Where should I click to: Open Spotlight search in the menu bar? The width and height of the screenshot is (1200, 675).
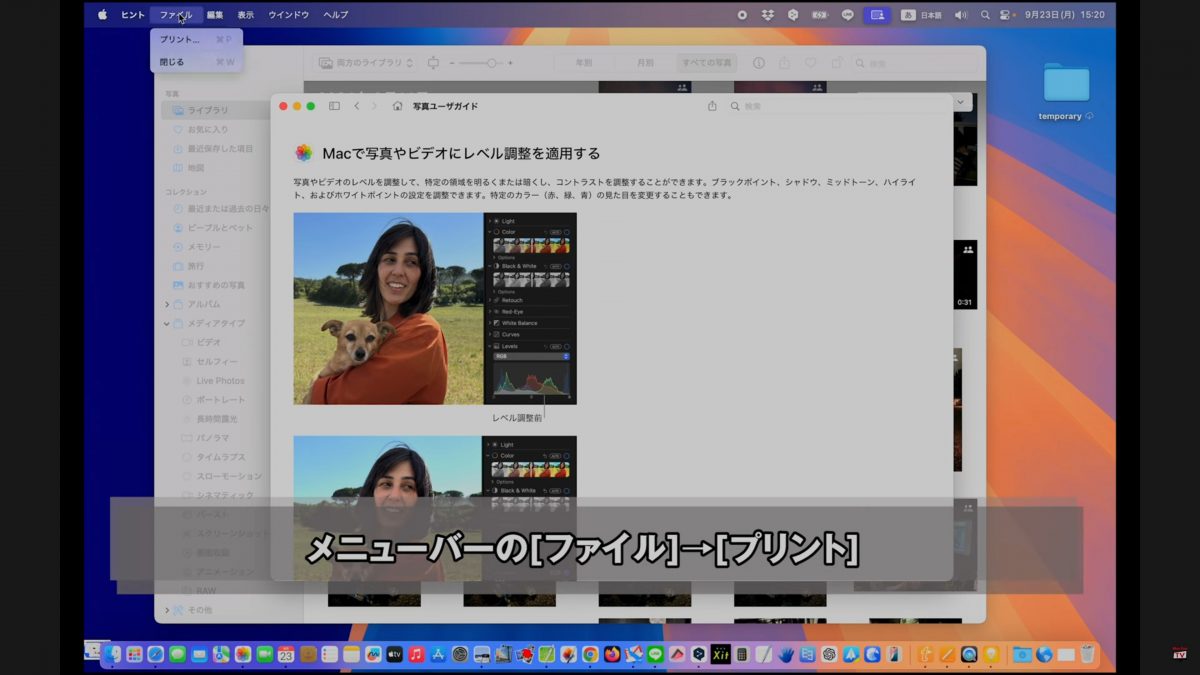(x=985, y=15)
